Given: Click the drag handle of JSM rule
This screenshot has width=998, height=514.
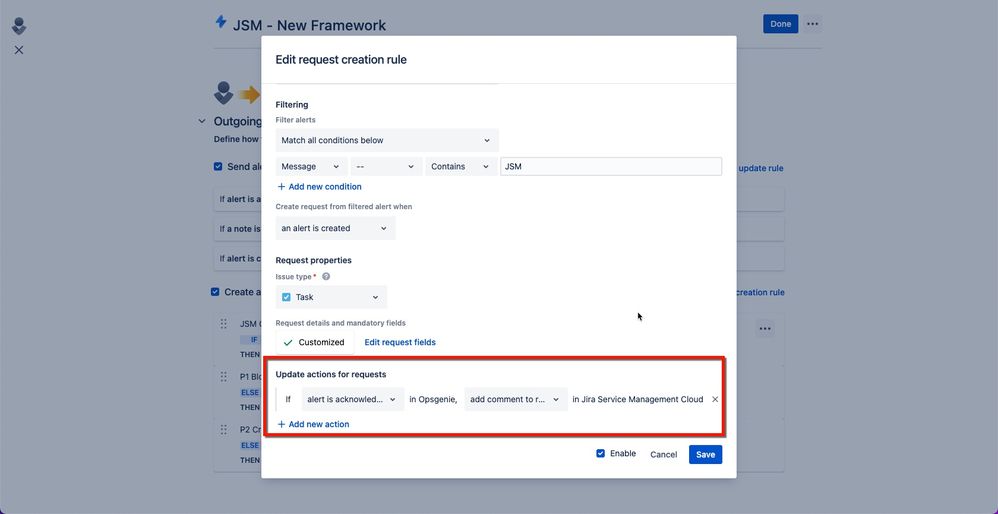Looking at the screenshot, I should tap(223, 324).
